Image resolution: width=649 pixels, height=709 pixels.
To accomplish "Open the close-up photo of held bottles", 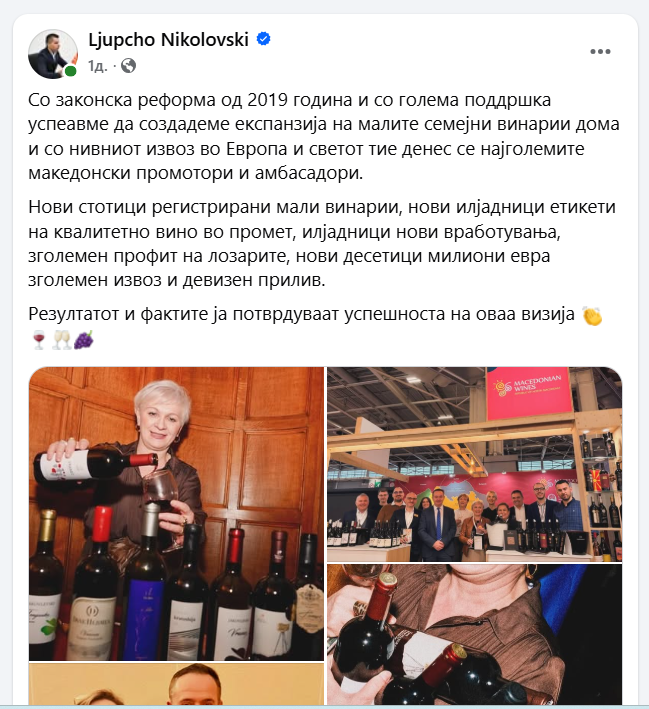I will pos(474,634).
